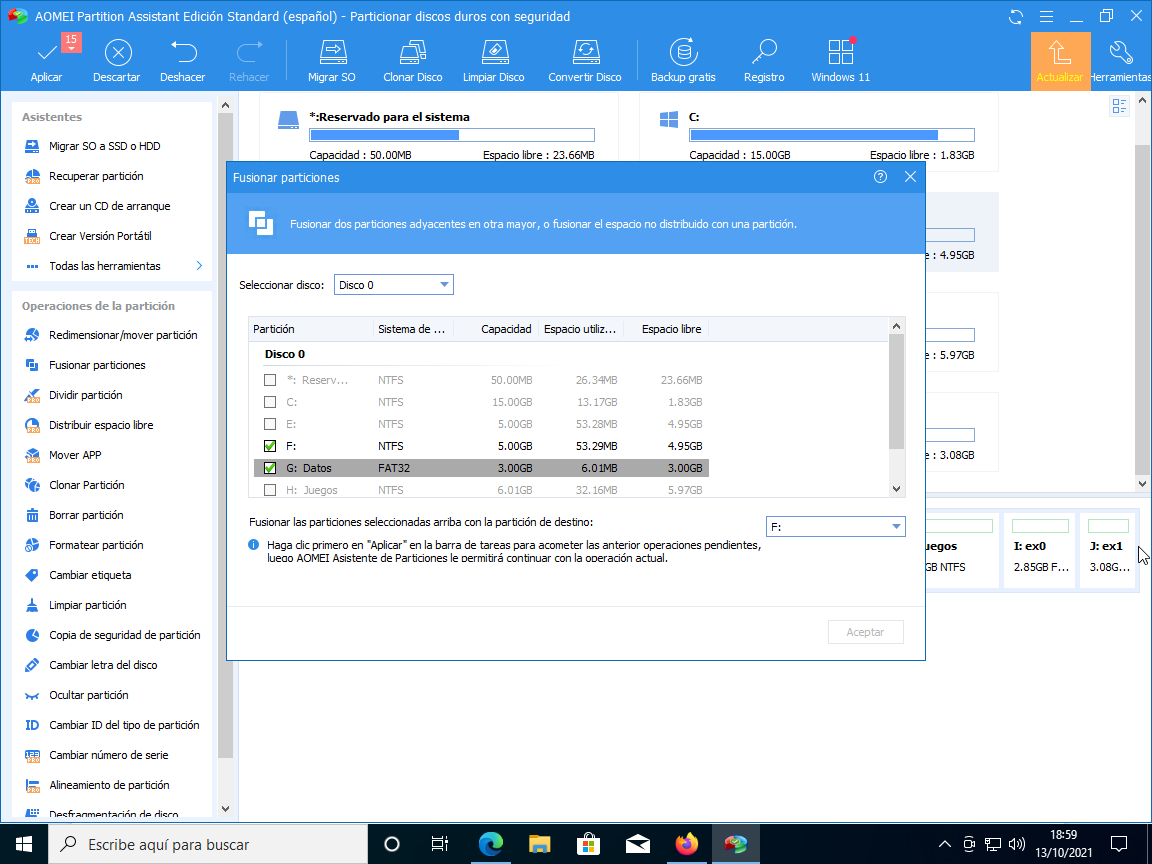Click Cambiar etiqueta tag icon
The image size is (1152, 864).
click(x=32, y=575)
